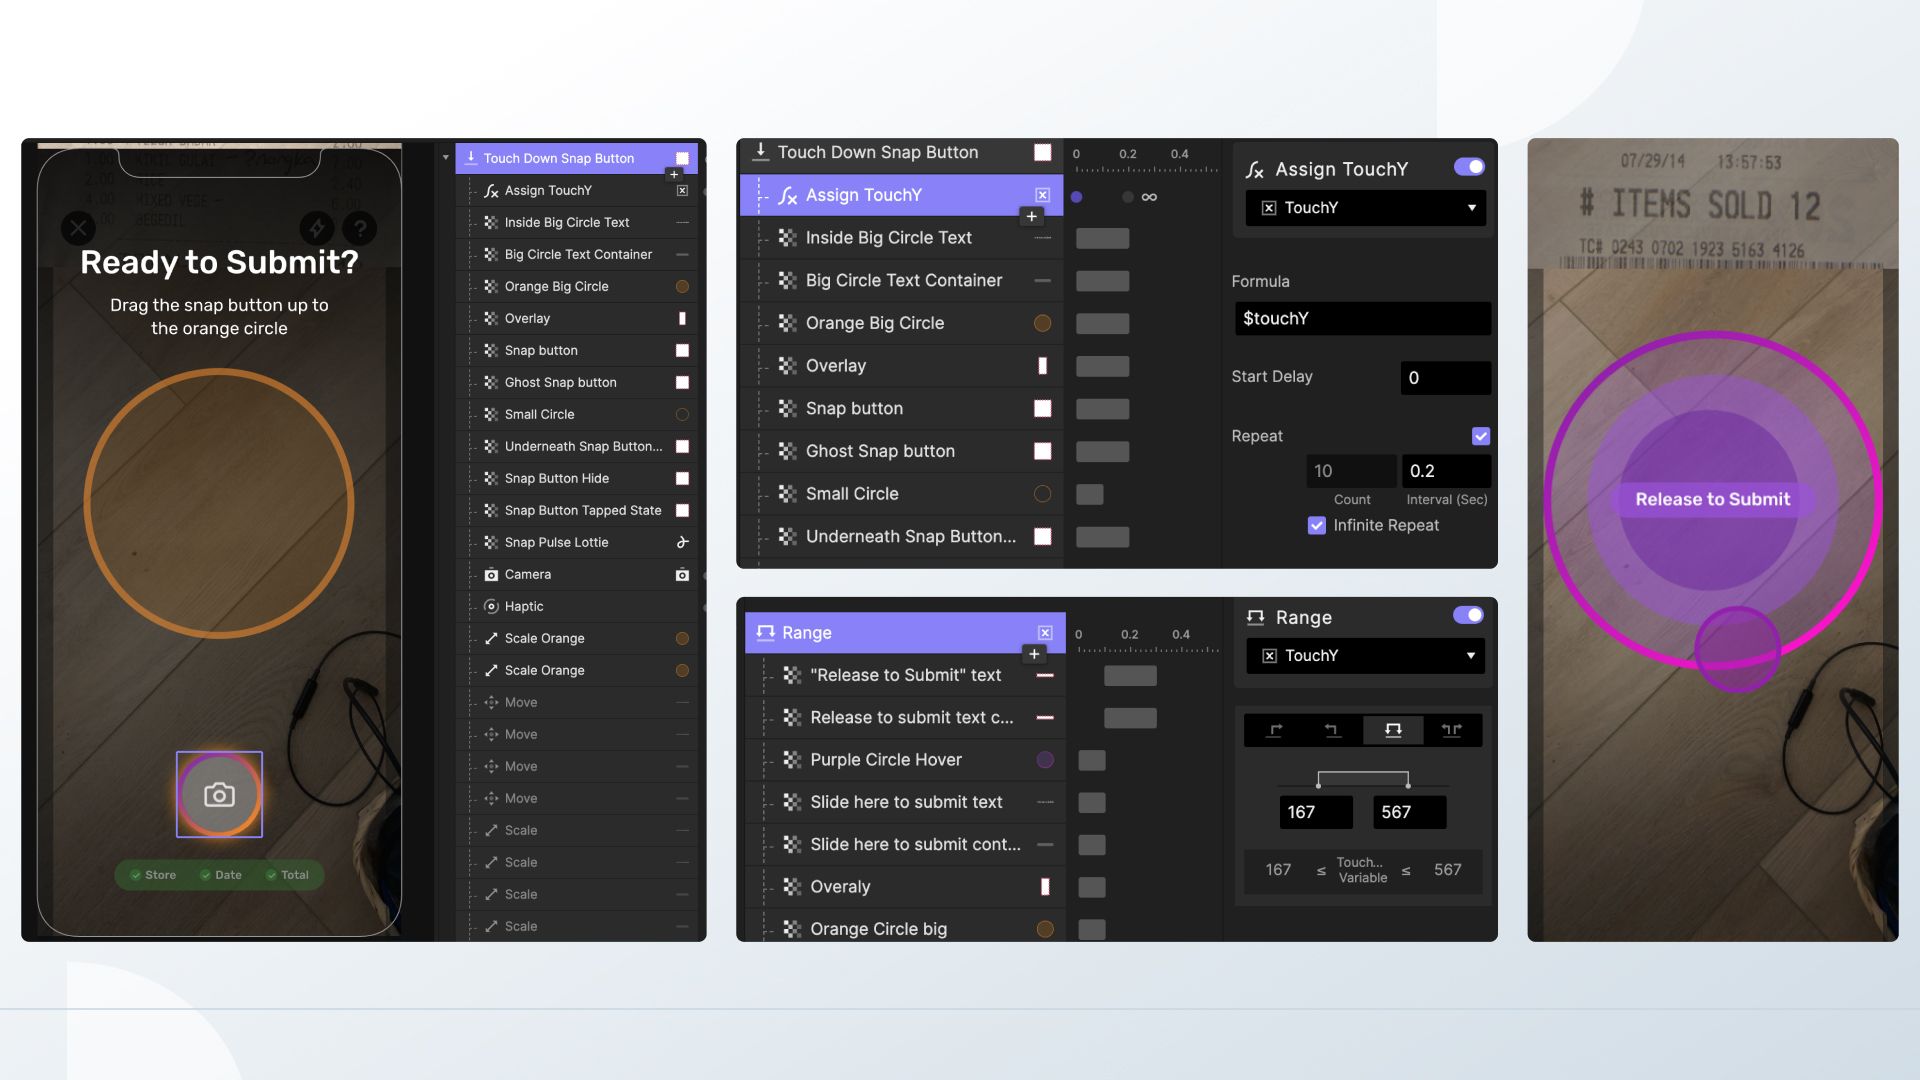Image resolution: width=1920 pixels, height=1080 pixels.
Task: Uncheck the Repeat checkbox
Action: 1480,436
